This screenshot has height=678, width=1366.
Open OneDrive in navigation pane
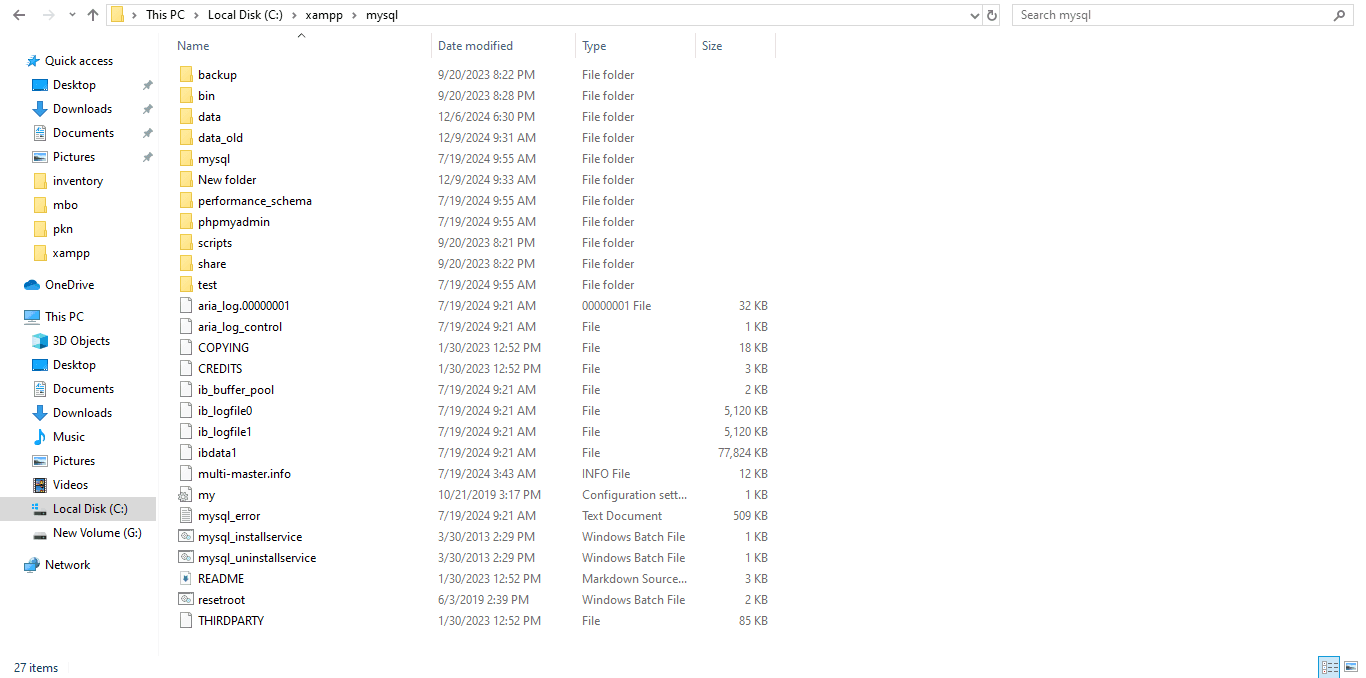[x=69, y=285]
